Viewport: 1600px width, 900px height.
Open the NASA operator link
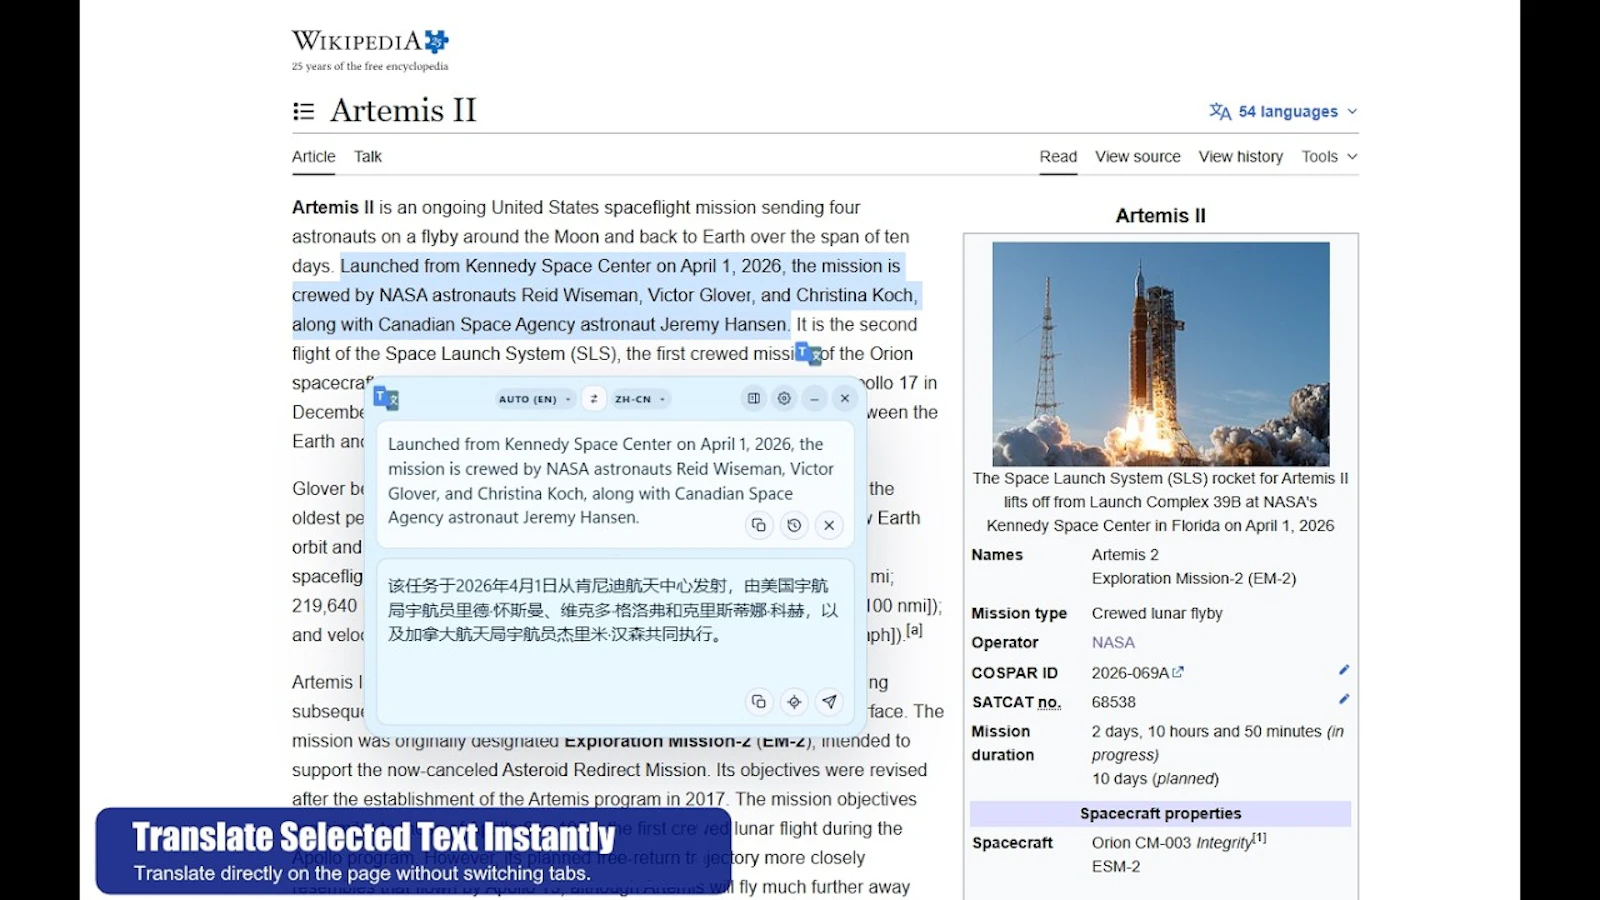(1113, 643)
